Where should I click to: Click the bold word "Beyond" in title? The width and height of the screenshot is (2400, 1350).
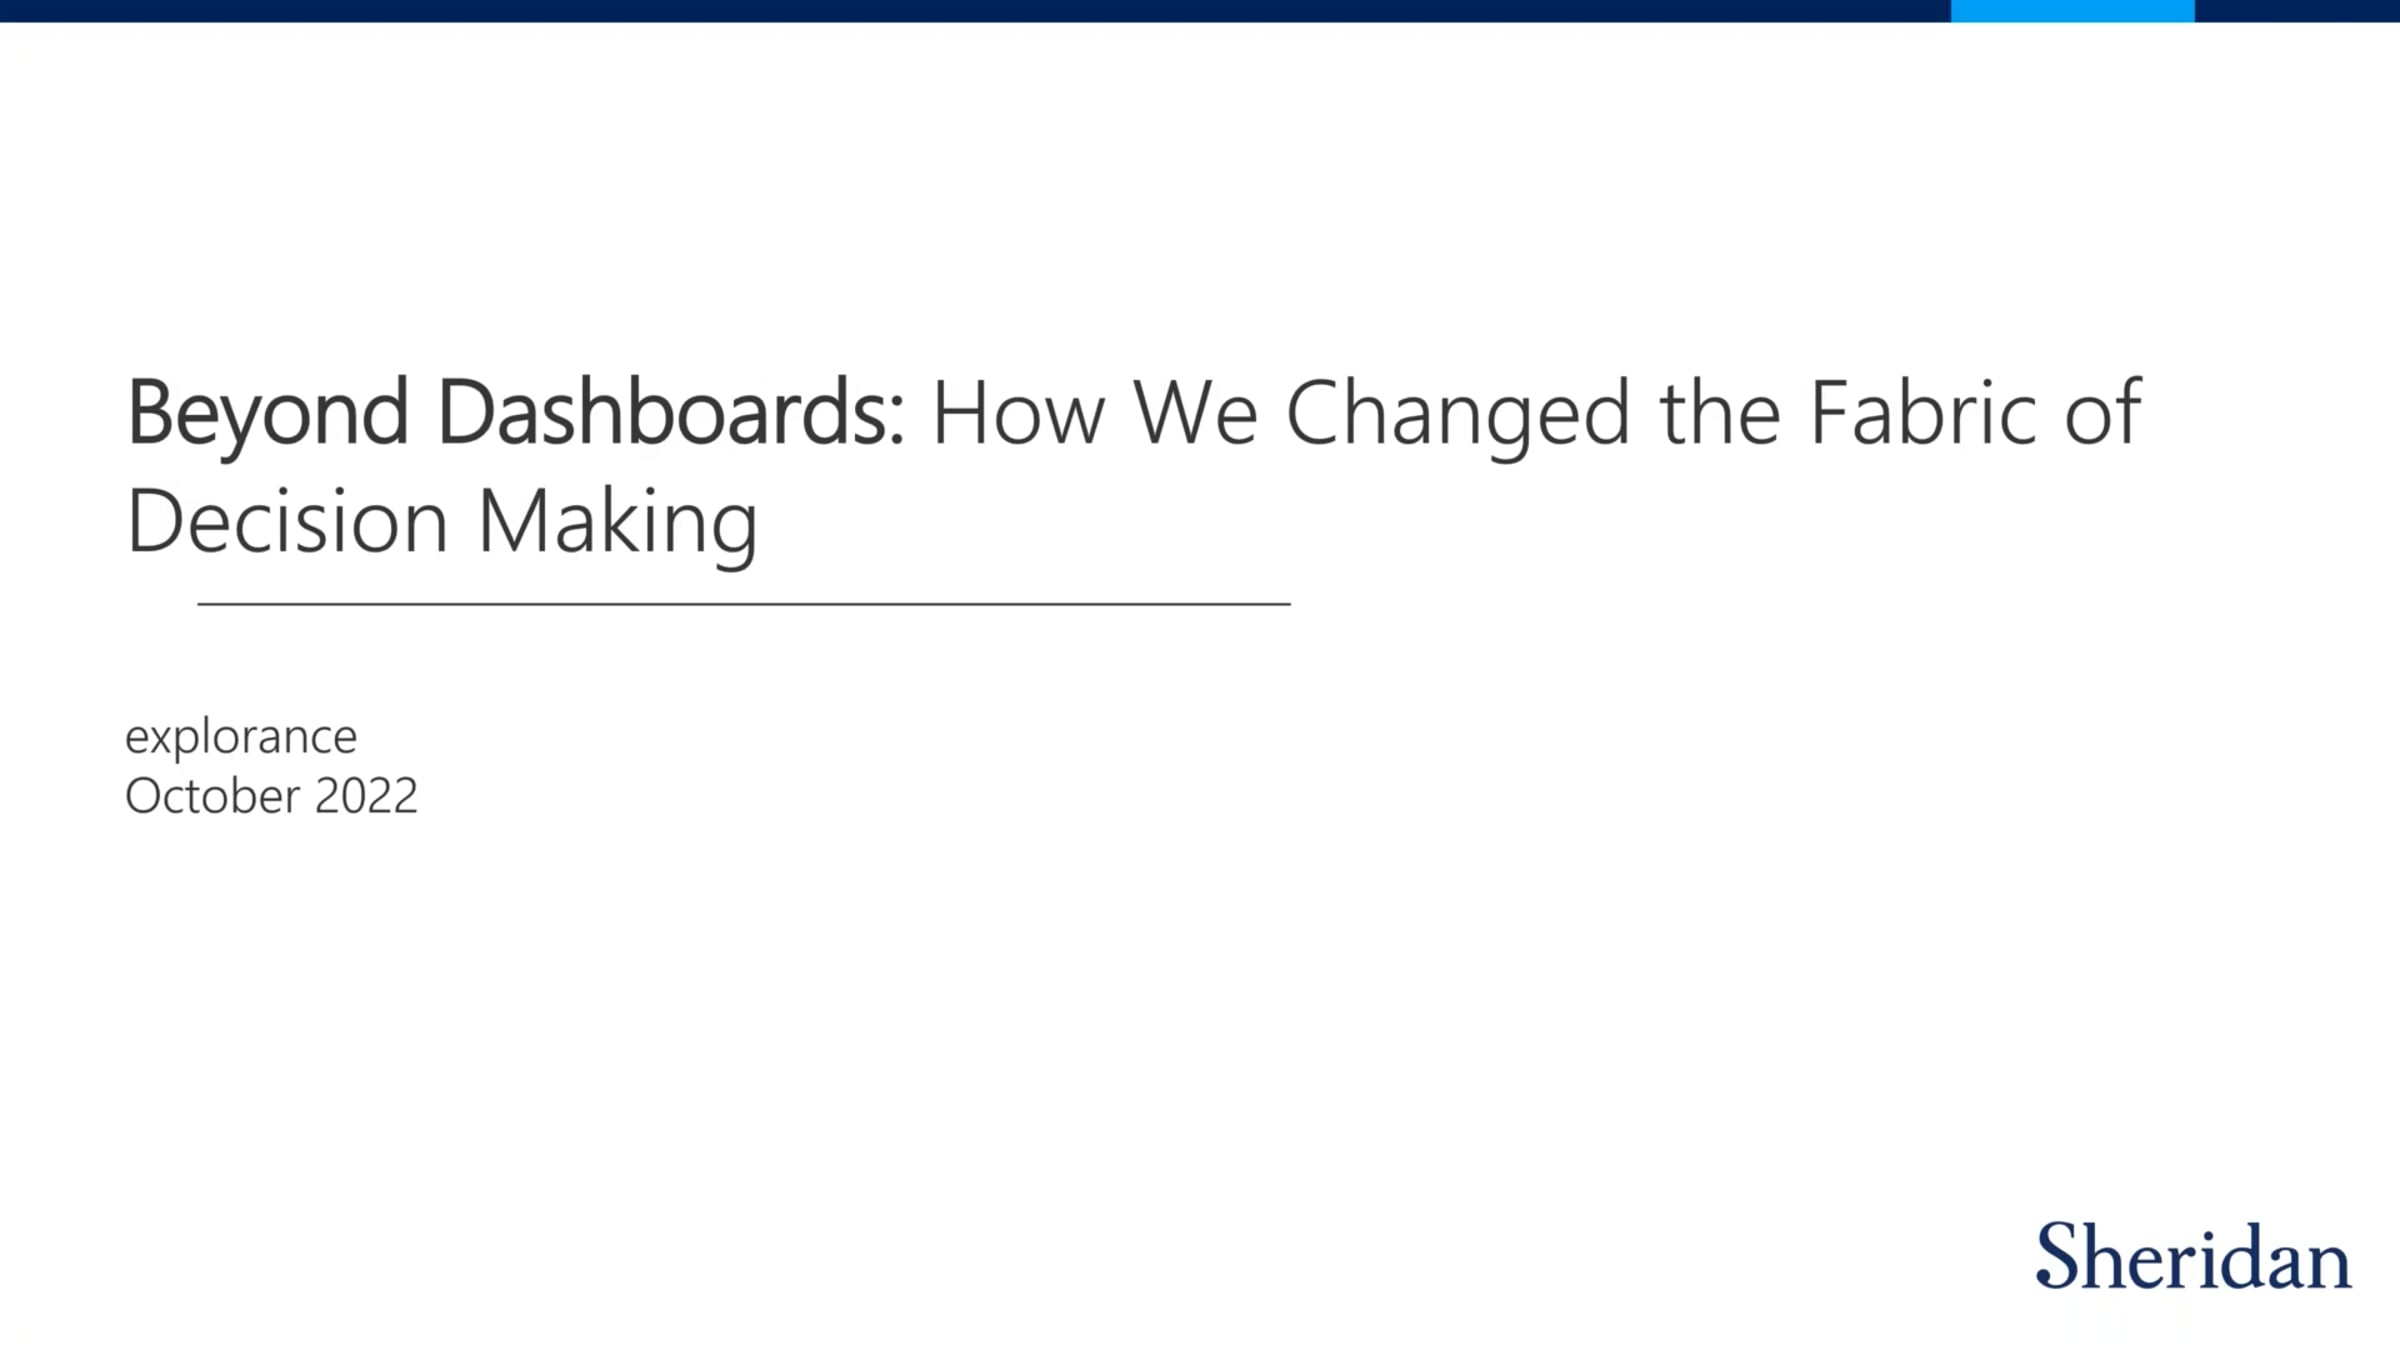click(267, 414)
